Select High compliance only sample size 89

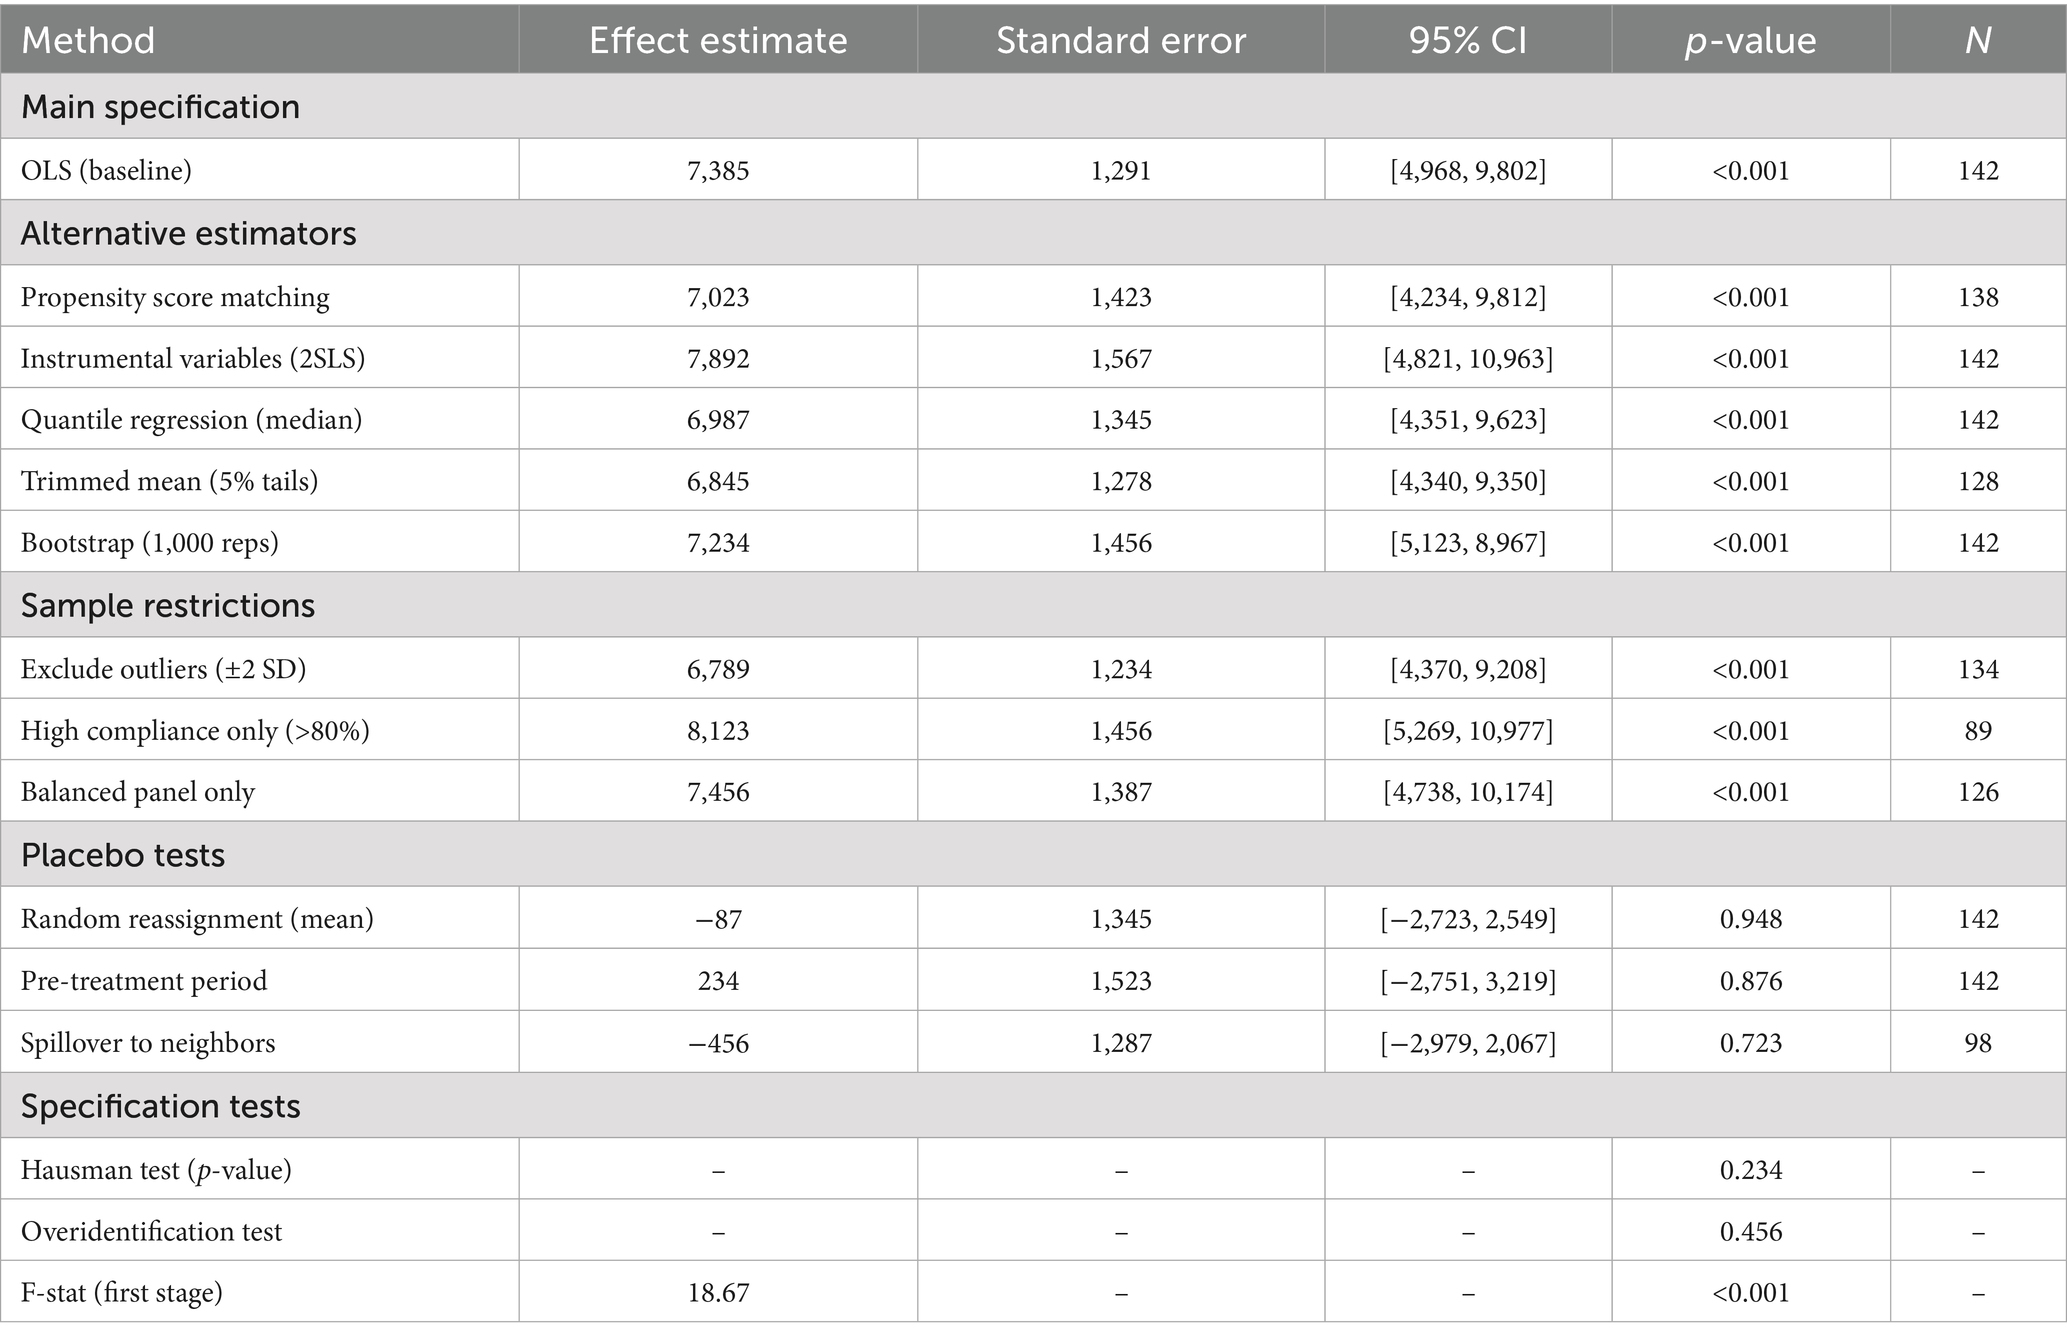[x=1977, y=731]
